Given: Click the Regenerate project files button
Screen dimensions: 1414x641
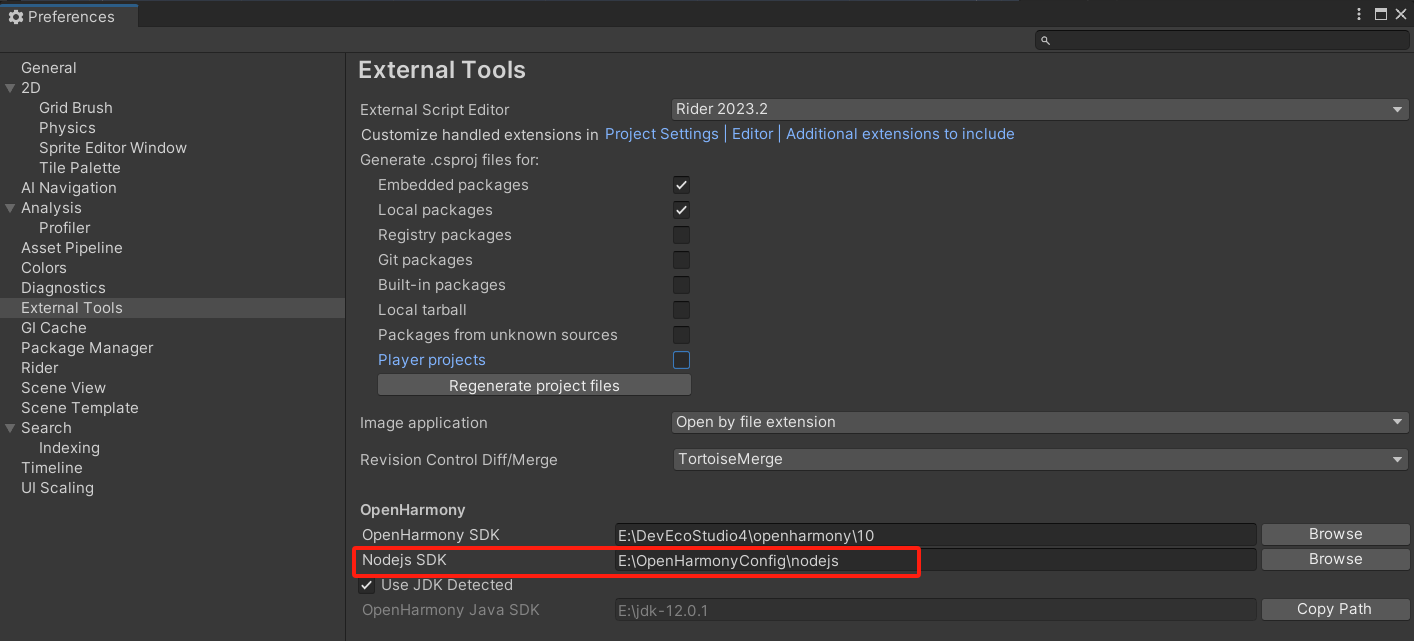Looking at the screenshot, I should [534, 386].
